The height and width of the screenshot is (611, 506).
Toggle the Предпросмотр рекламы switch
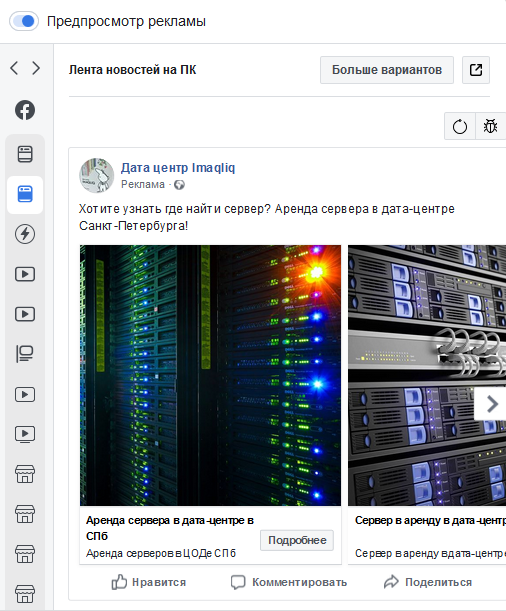click(x=24, y=21)
